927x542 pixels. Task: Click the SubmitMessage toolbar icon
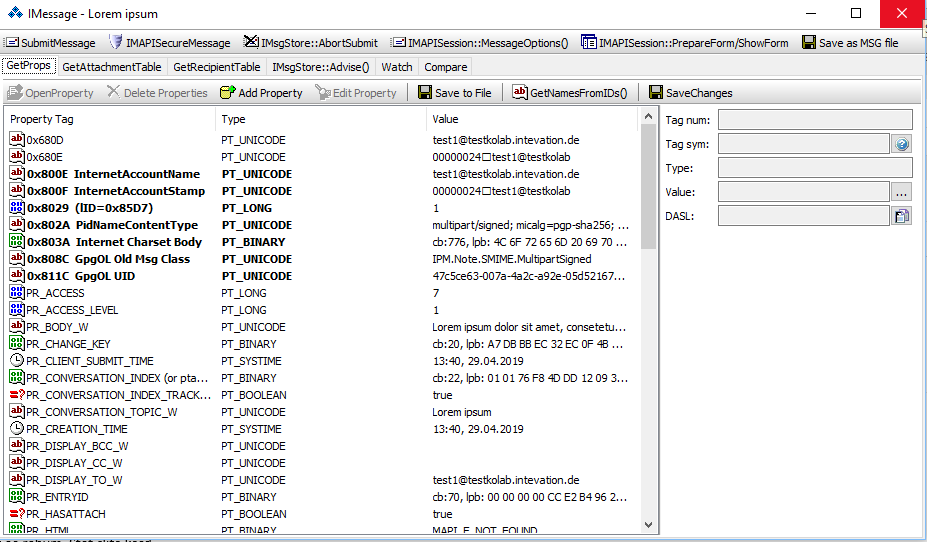coord(11,43)
